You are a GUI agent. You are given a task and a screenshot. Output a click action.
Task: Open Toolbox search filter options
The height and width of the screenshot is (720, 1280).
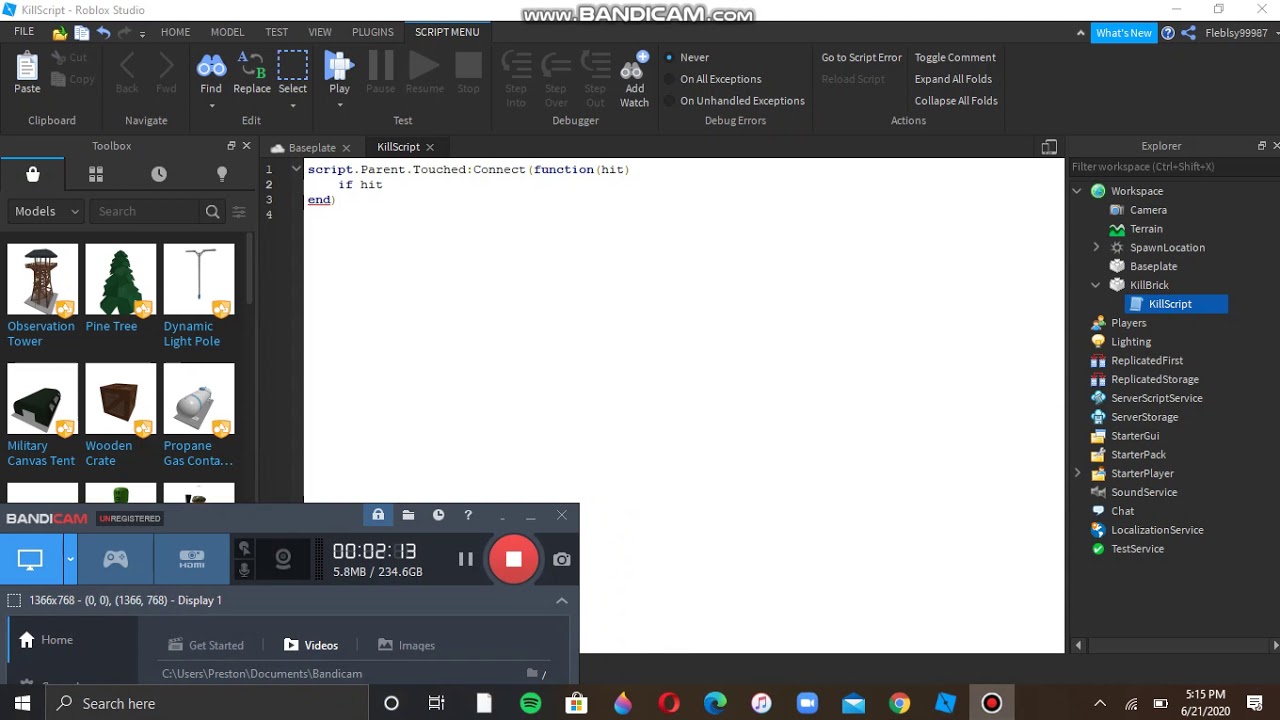(x=239, y=211)
